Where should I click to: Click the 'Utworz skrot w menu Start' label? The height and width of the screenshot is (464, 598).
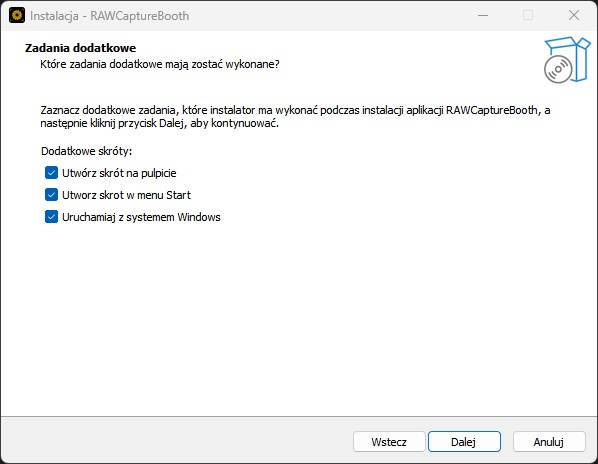[x=126, y=195]
